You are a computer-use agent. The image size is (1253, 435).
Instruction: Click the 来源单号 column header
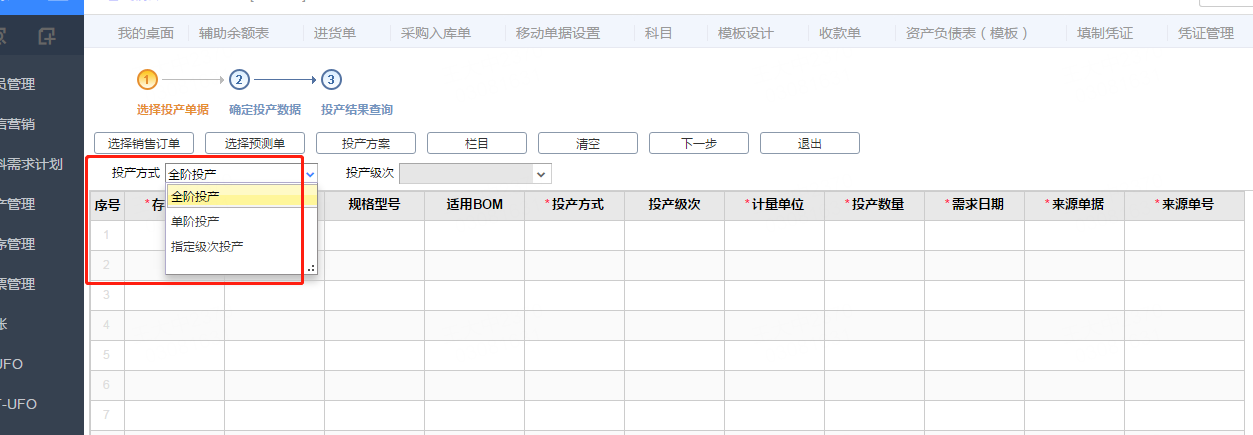(1184, 205)
